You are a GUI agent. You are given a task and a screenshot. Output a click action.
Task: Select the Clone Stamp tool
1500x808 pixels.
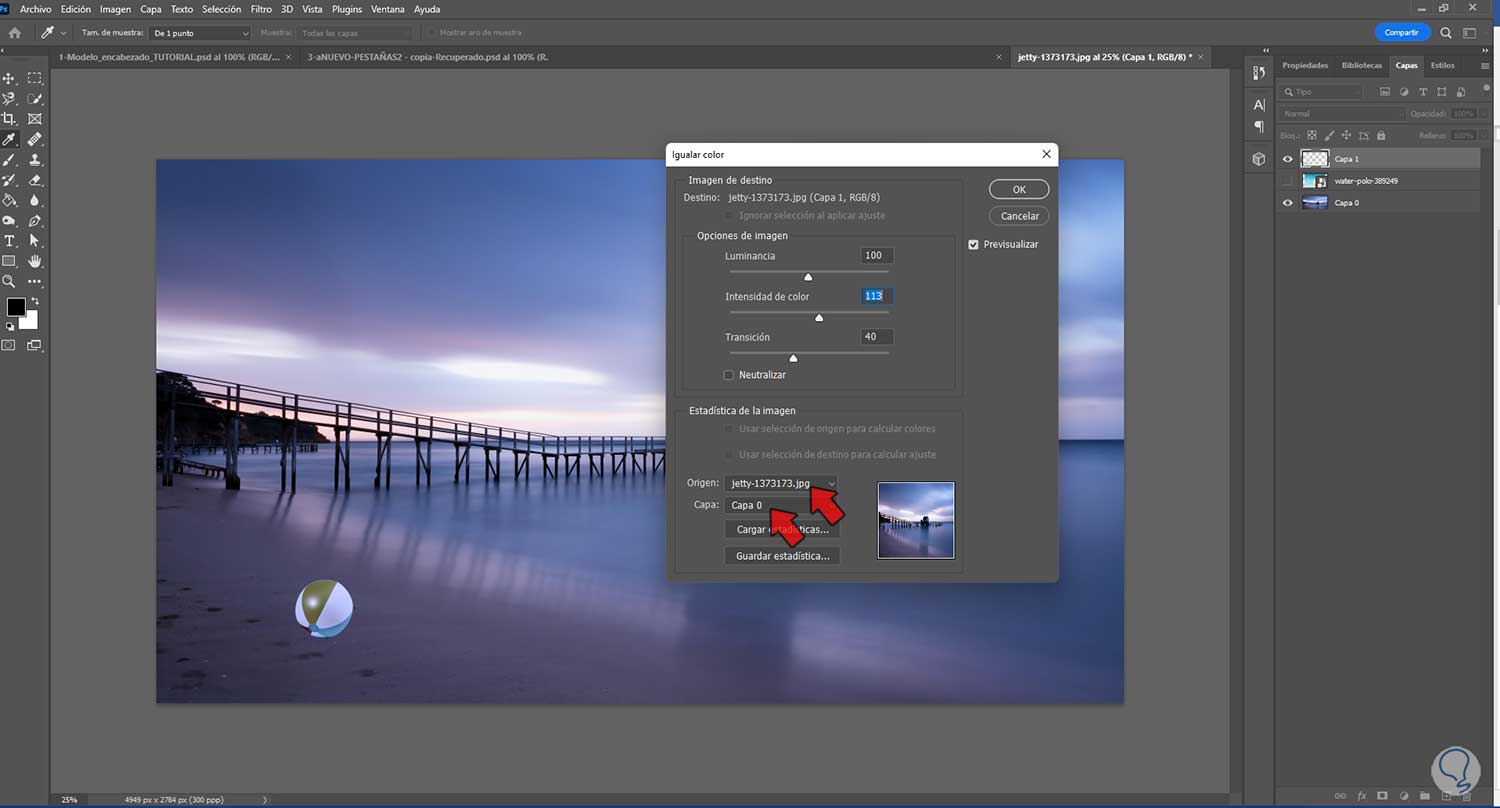[35, 160]
